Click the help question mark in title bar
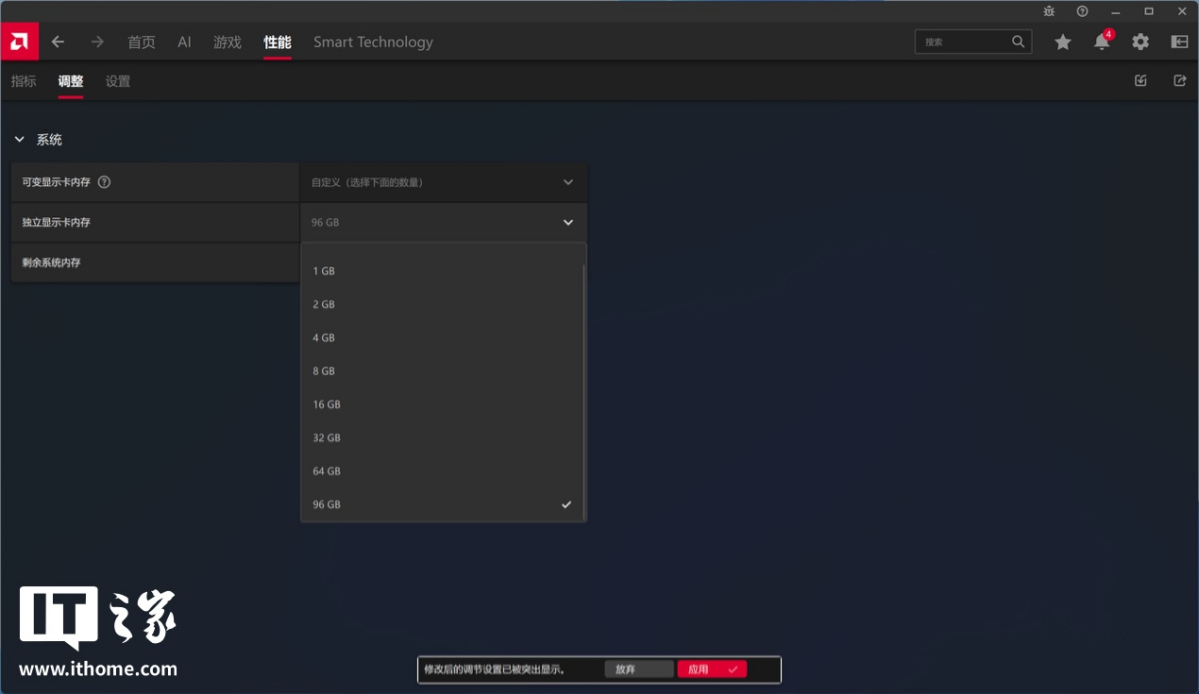 point(1082,11)
